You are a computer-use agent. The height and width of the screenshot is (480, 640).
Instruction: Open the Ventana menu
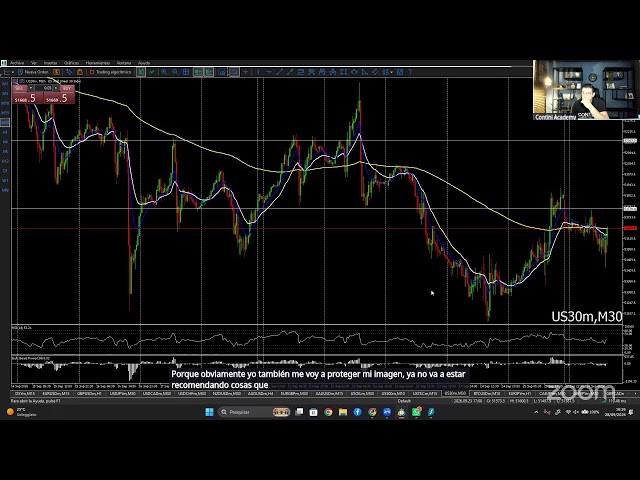[124, 63]
